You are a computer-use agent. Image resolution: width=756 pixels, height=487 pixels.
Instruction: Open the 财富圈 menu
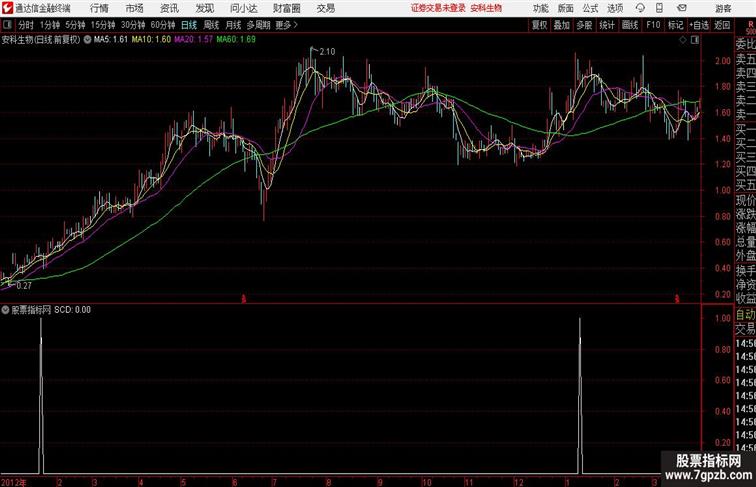[x=287, y=8]
